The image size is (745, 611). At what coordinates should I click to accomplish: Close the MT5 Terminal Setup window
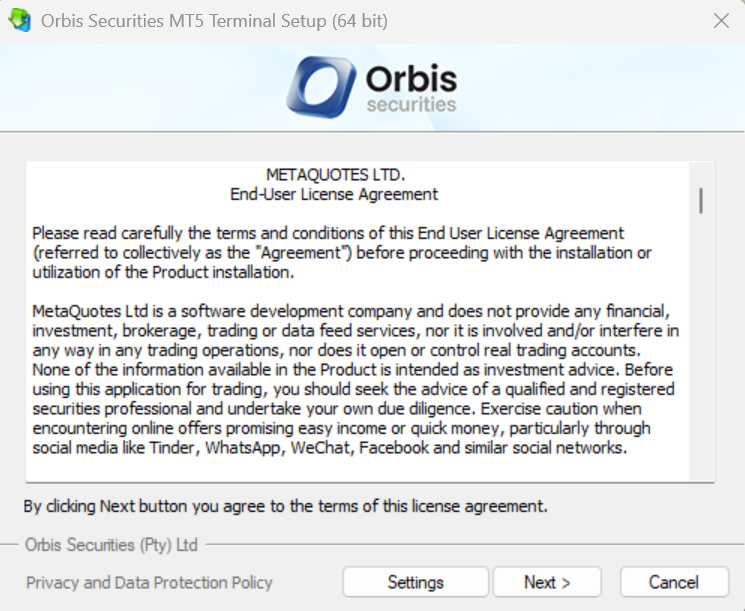coord(720,20)
